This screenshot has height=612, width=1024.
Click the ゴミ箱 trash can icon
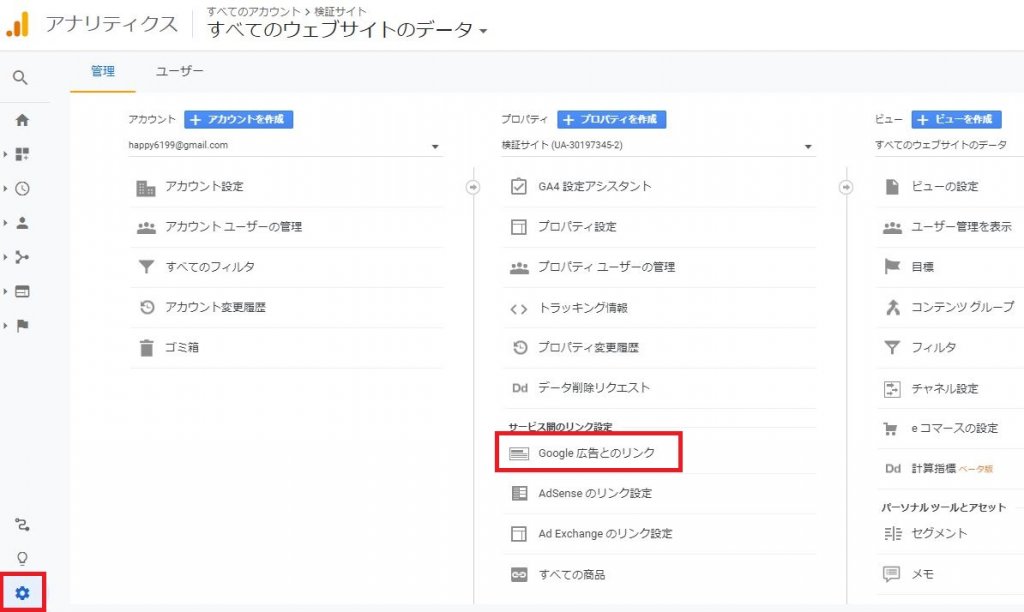pyautogui.click(x=146, y=347)
